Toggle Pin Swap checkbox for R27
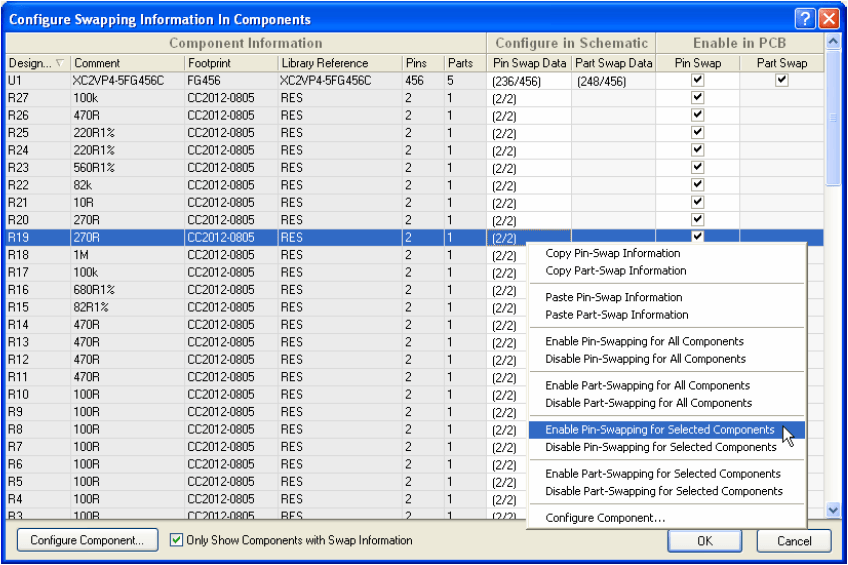The width and height of the screenshot is (848, 565). point(697,97)
